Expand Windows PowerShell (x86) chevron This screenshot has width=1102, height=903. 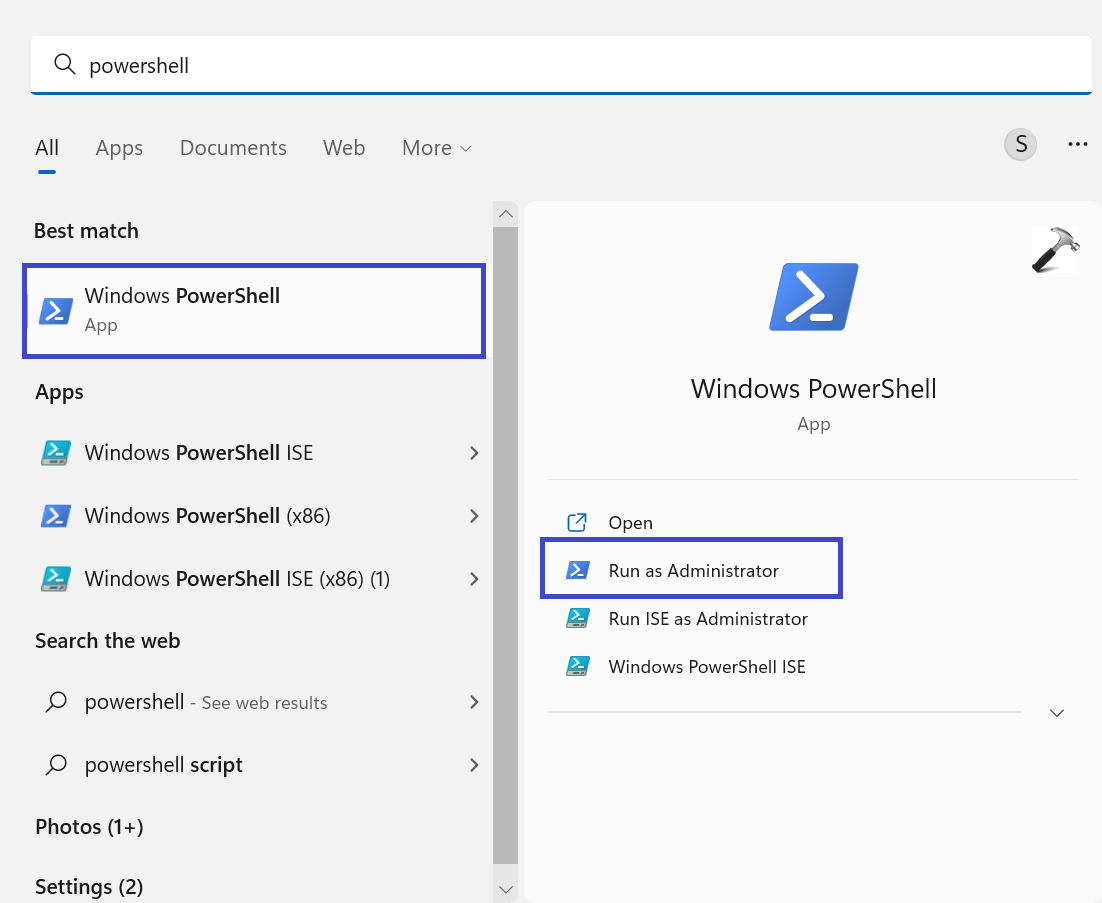click(474, 516)
